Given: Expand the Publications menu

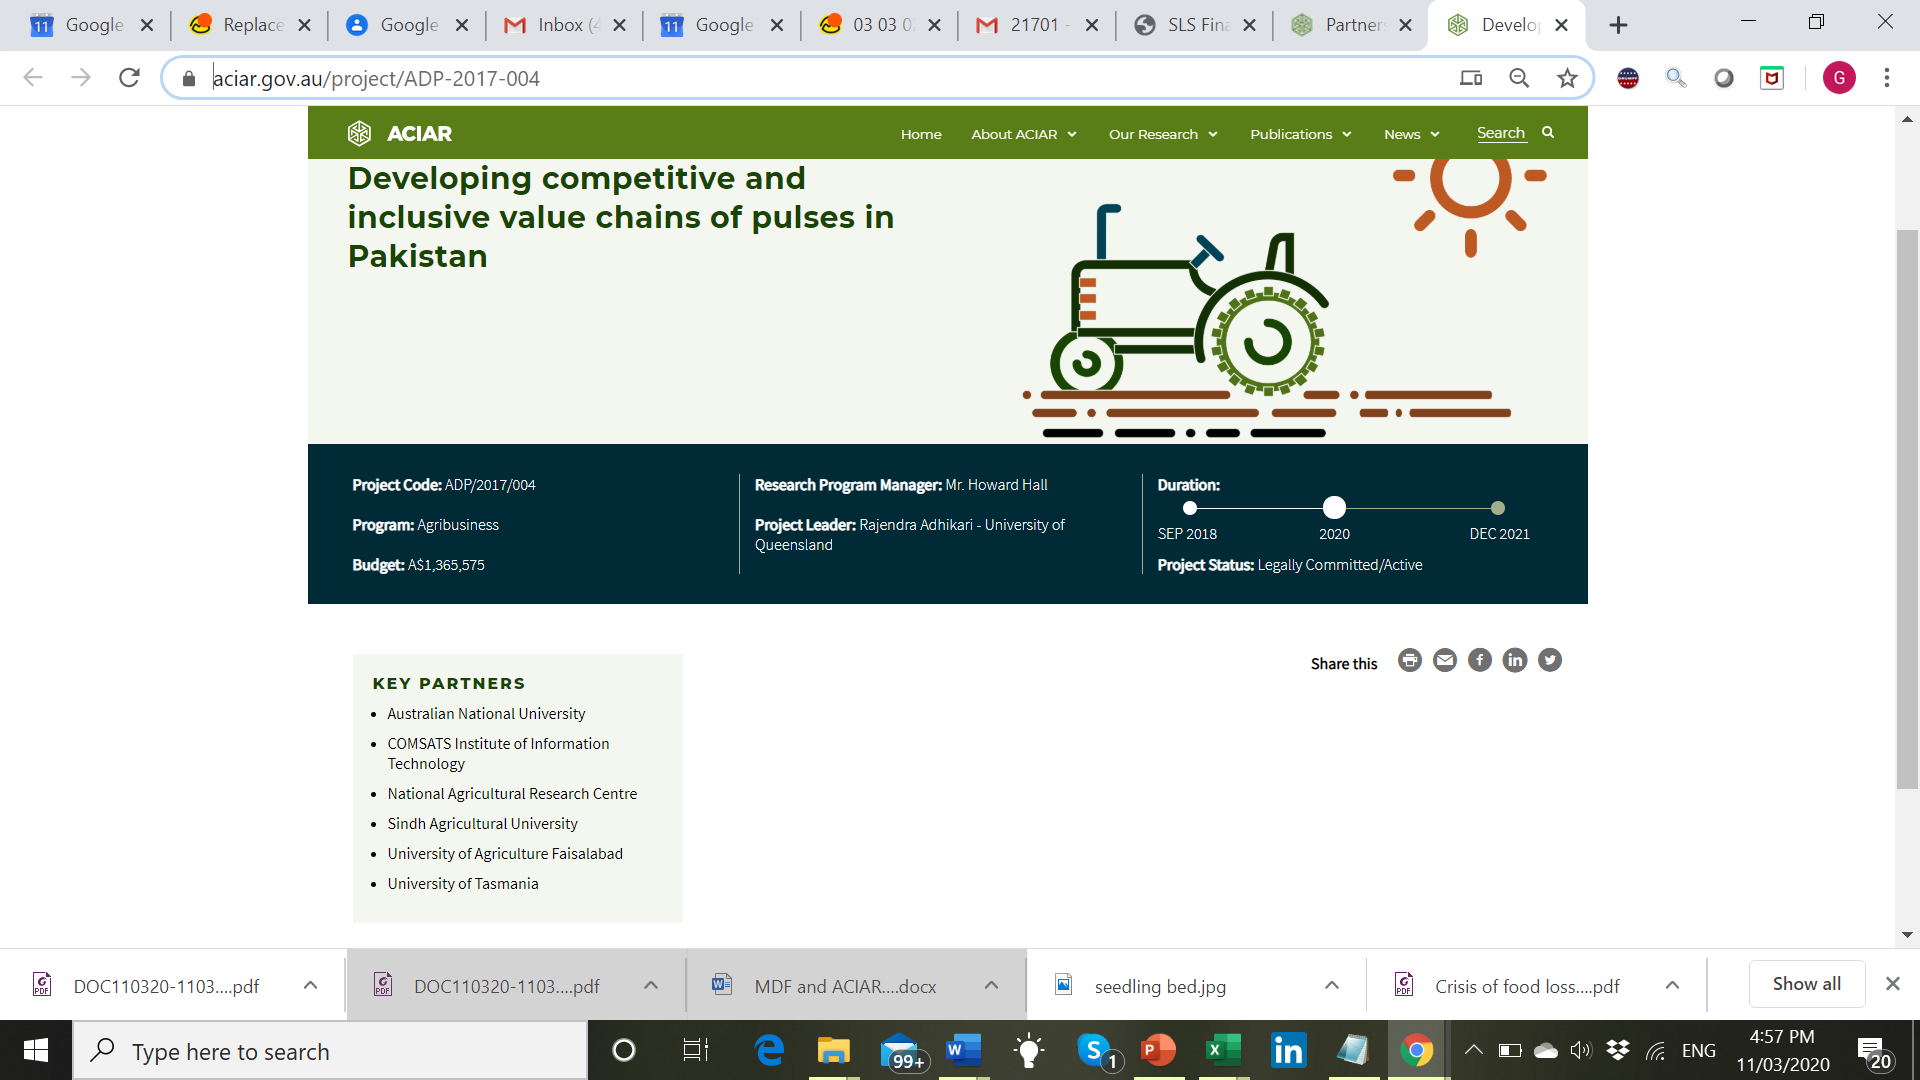Looking at the screenshot, I should [x=1301, y=134].
